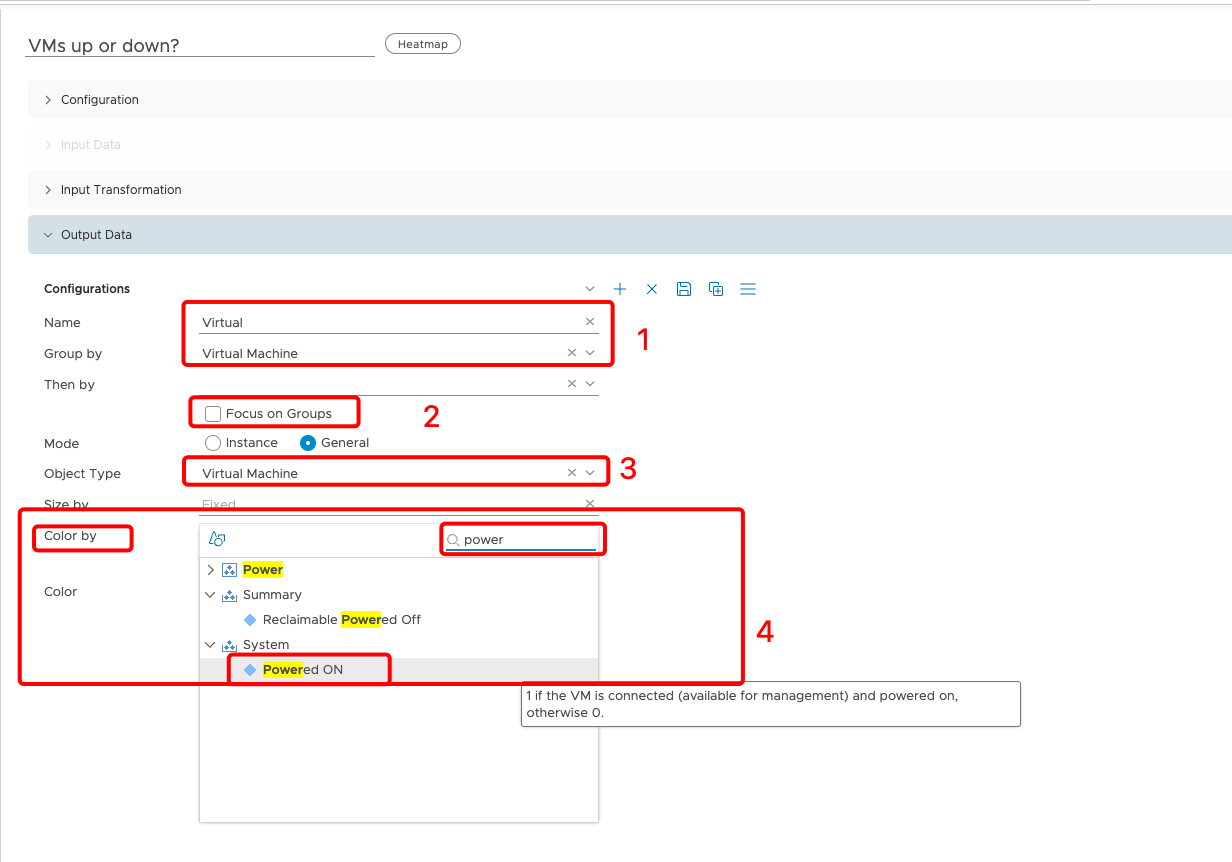Collapse the Output Data section
This screenshot has height=862, width=1232.
tap(47, 234)
